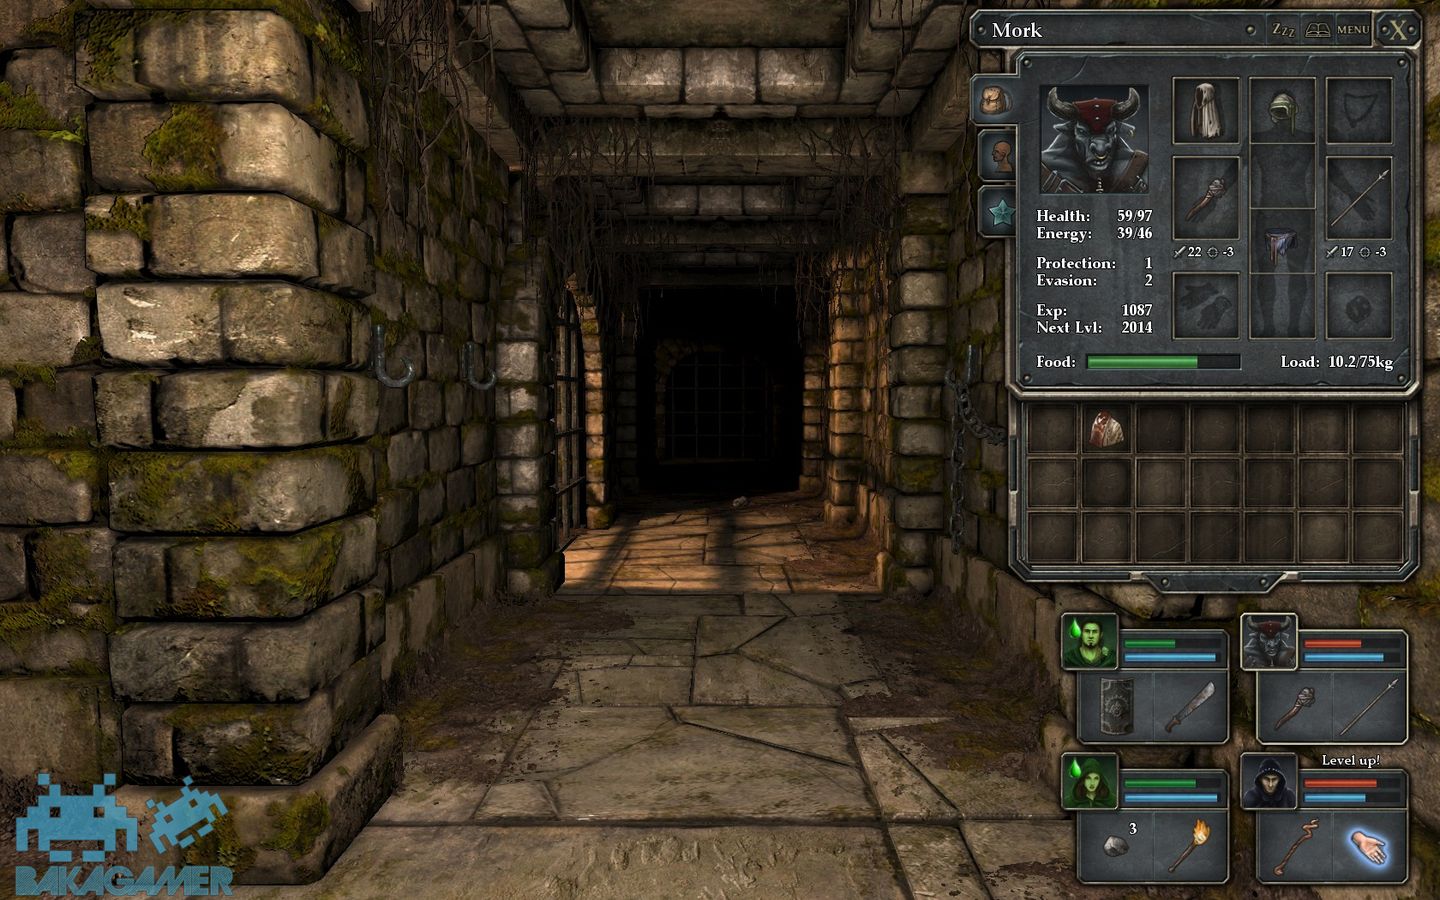
Task: Click Mork's minotaur portrait in the character sheet
Action: coord(1093,139)
